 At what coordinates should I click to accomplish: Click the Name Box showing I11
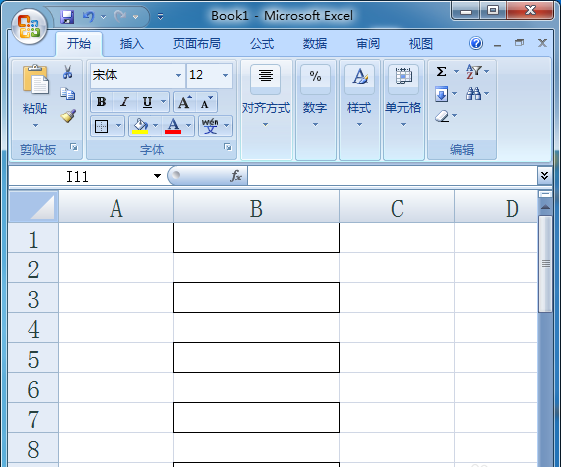point(77,176)
